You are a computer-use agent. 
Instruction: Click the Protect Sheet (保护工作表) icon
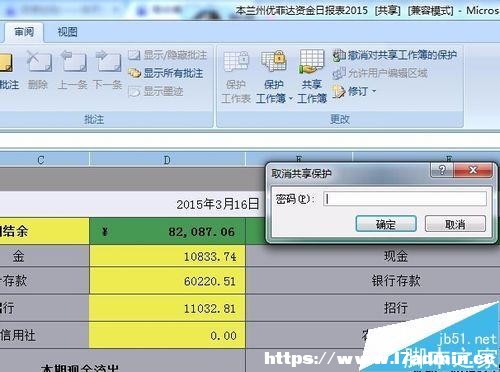[x=236, y=77]
